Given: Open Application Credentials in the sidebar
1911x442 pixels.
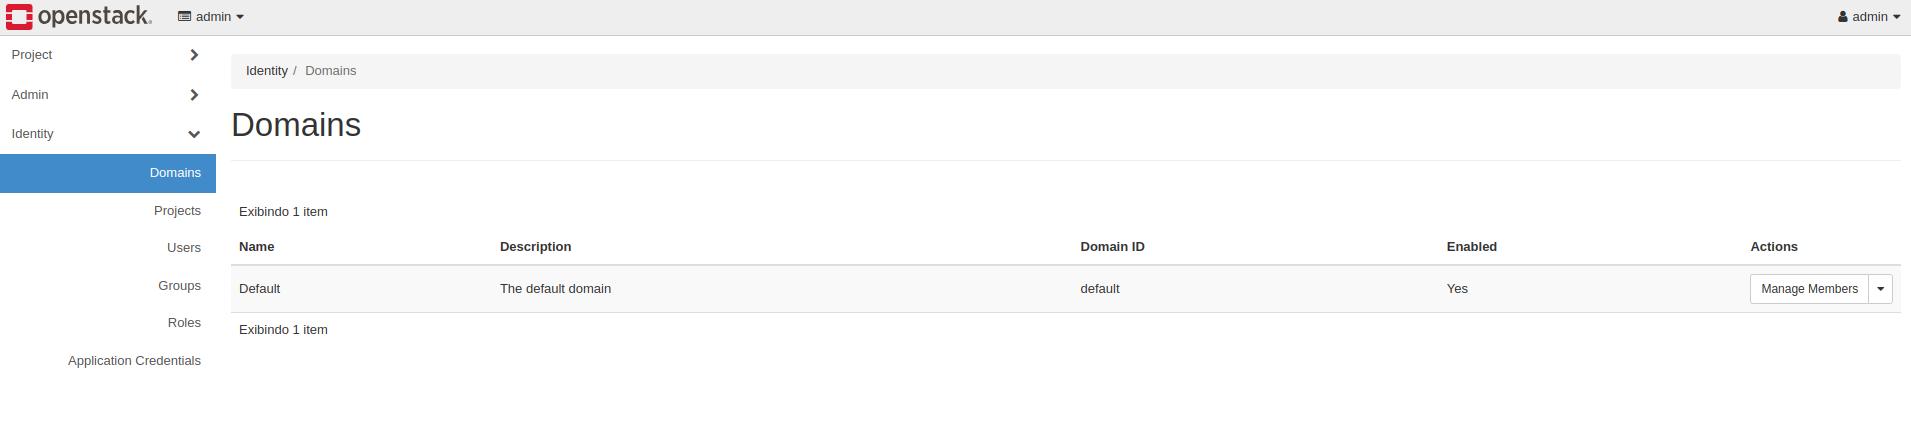Looking at the screenshot, I should [134, 361].
